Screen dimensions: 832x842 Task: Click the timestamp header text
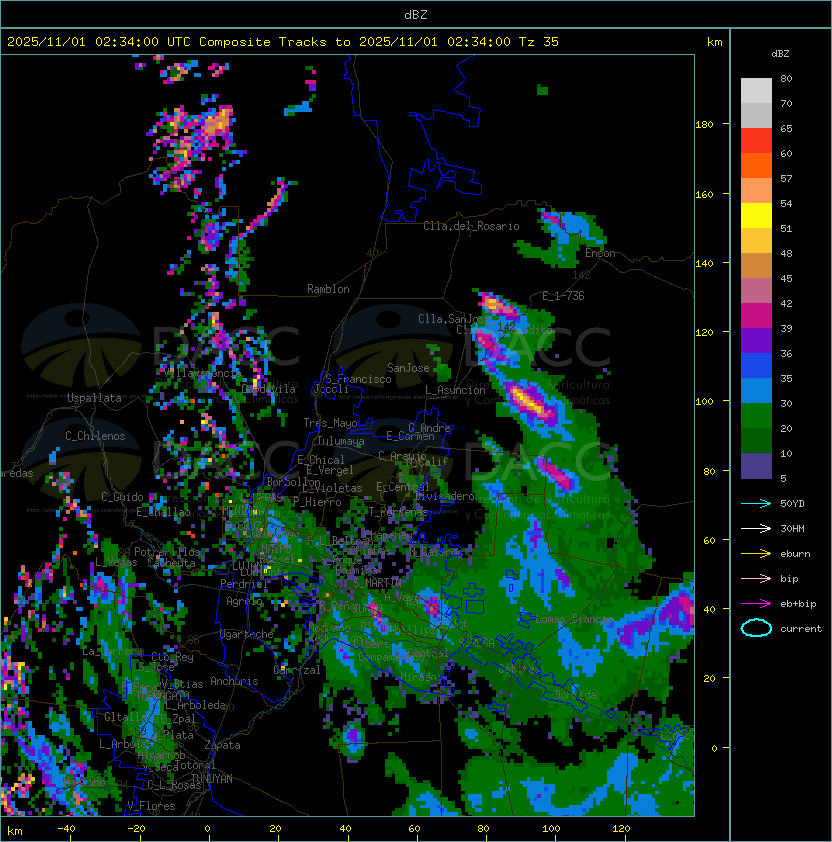point(283,42)
